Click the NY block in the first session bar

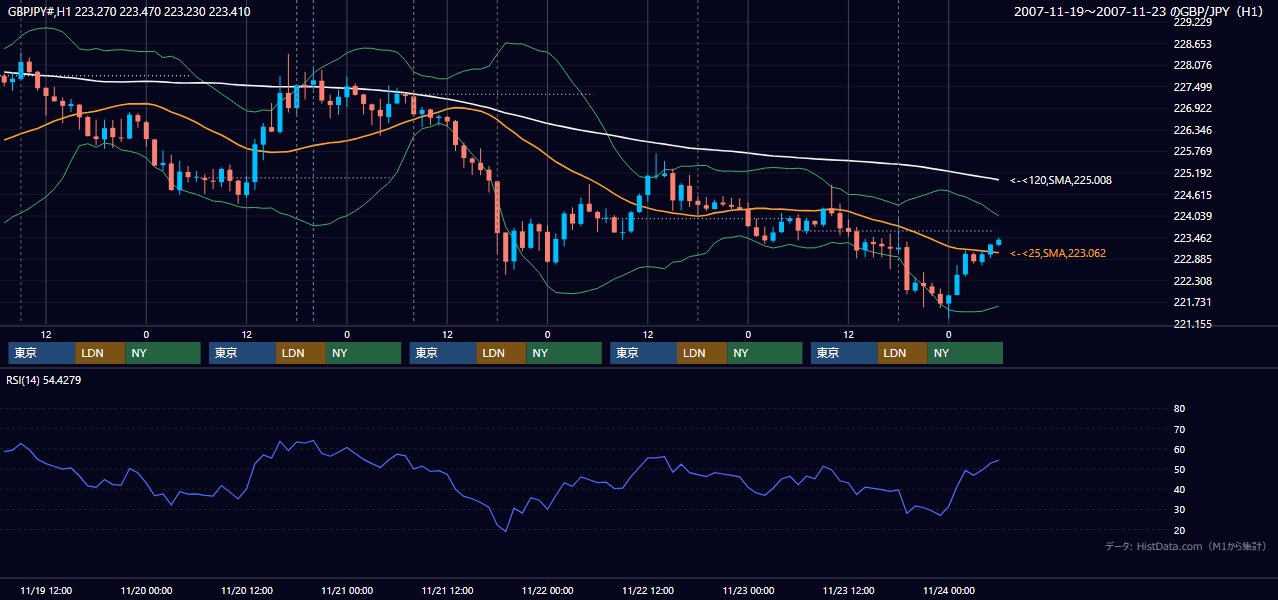click(x=163, y=353)
